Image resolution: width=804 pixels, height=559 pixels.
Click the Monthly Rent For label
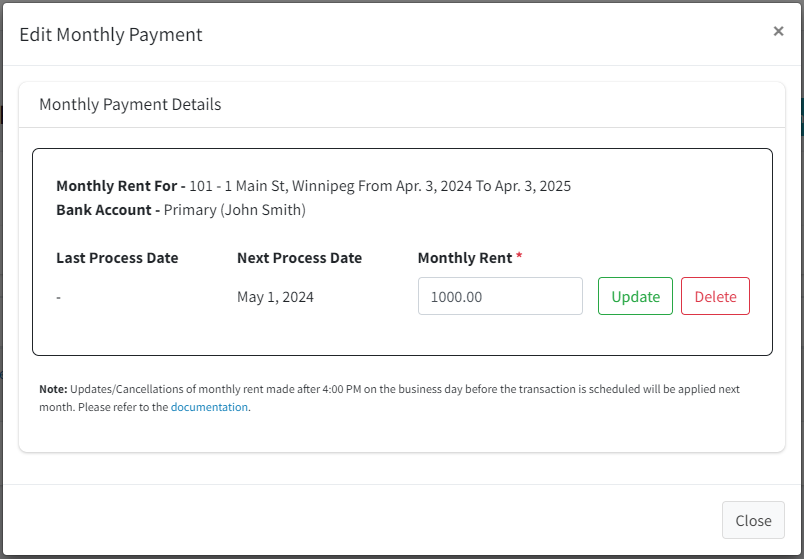[120, 186]
